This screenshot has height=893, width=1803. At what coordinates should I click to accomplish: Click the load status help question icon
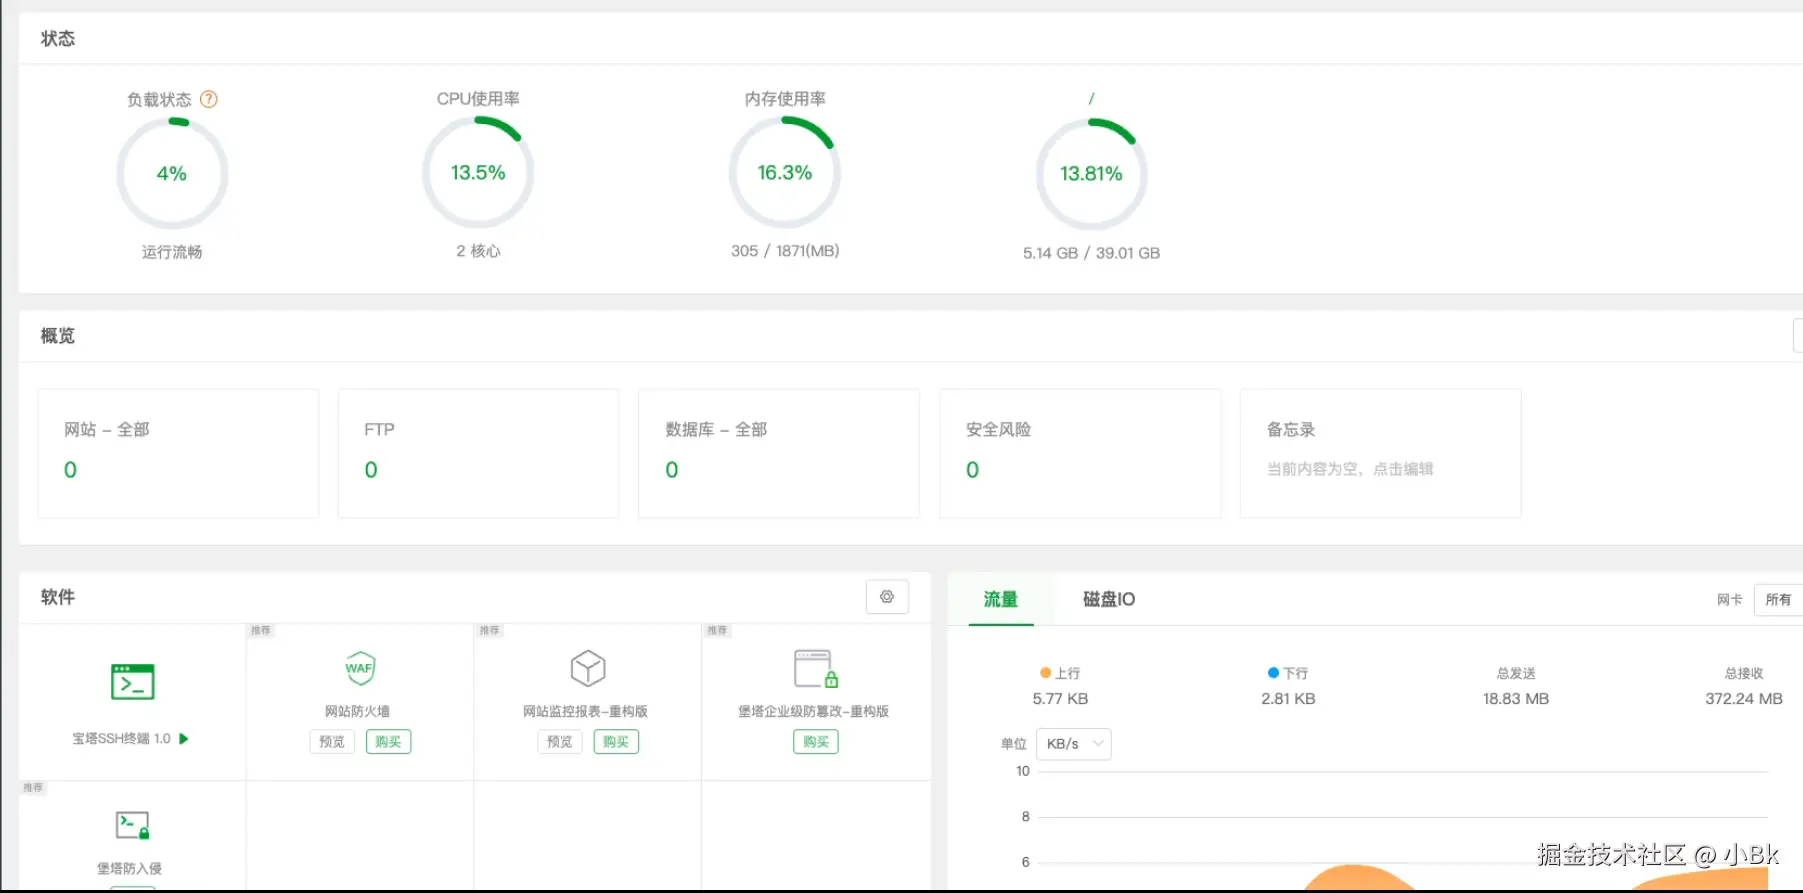point(209,99)
